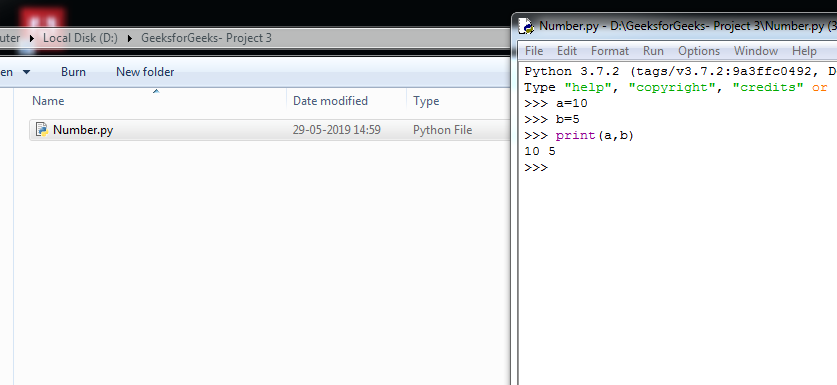This screenshot has height=385, width=837.
Task: Open the Window menu in IDLE
Action: click(x=755, y=51)
